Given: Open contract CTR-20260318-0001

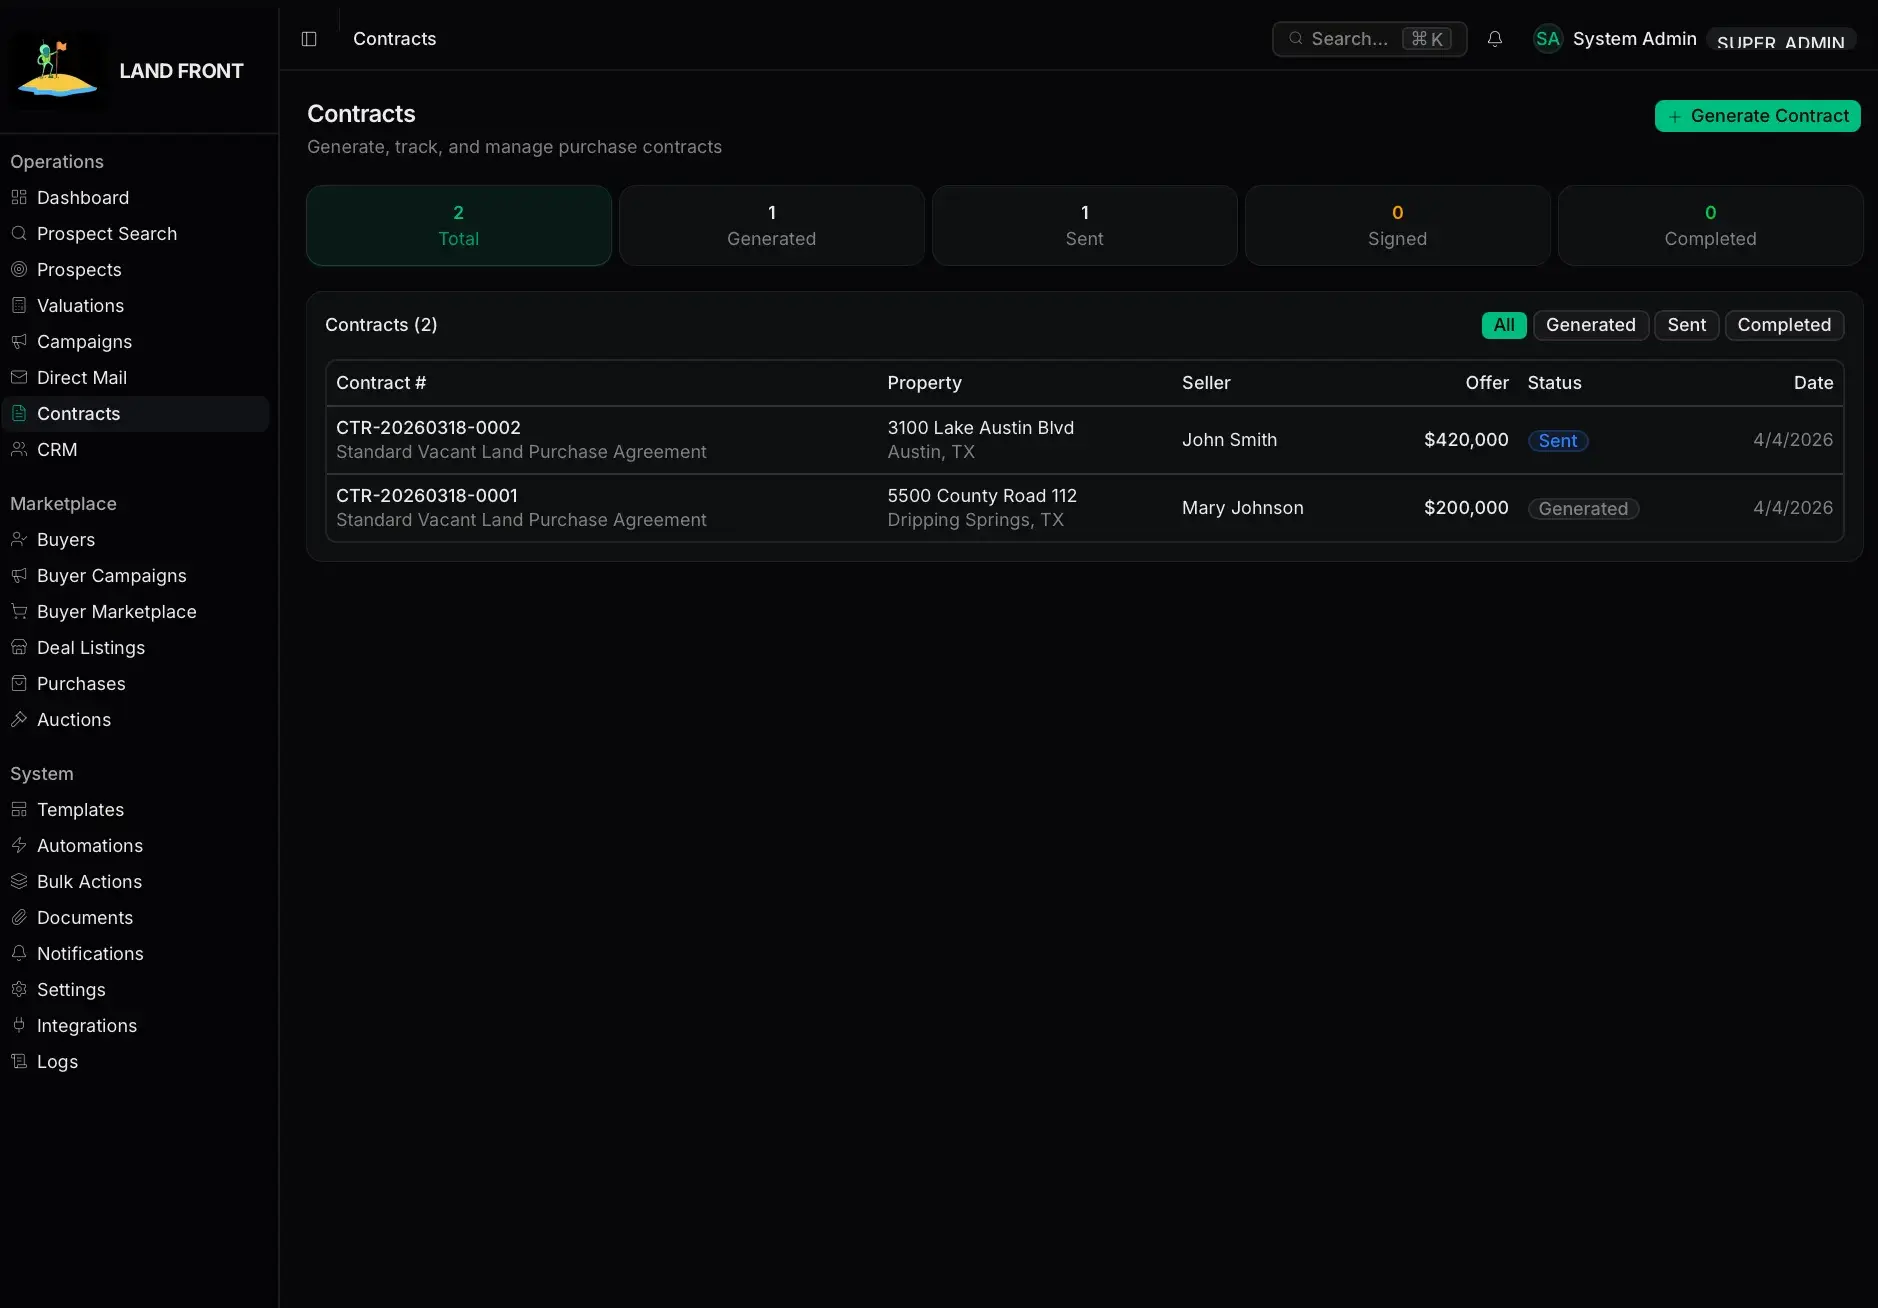Looking at the screenshot, I should click(x=427, y=495).
